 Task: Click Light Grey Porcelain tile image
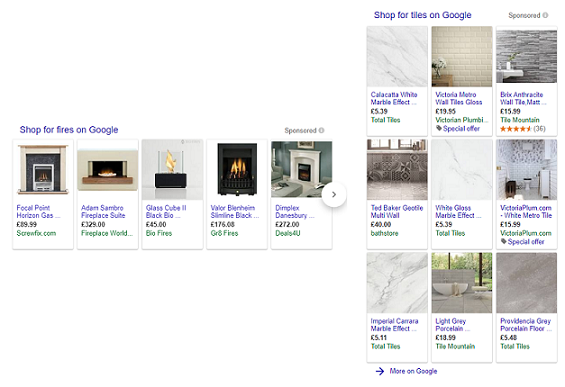coord(462,283)
